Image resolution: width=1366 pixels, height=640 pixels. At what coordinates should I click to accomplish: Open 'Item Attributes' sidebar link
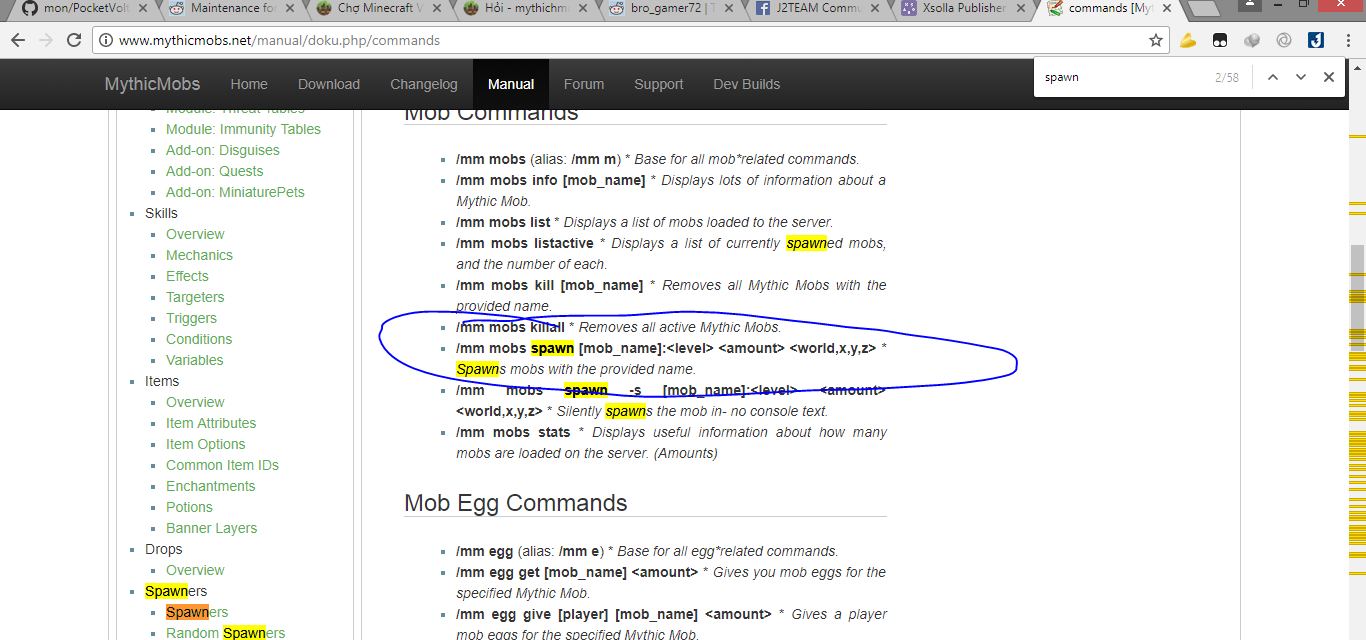point(211,423)
